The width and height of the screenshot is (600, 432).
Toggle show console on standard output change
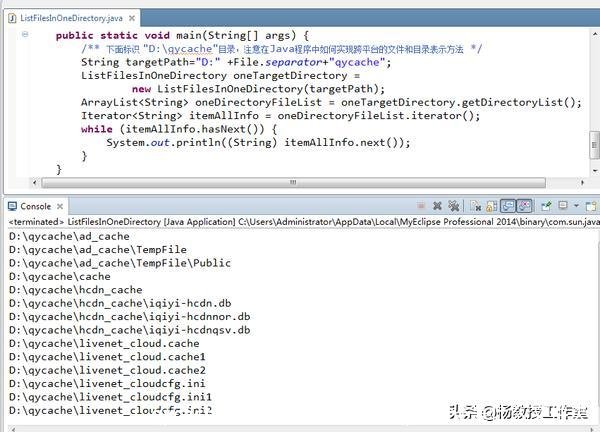pos(507,206)
